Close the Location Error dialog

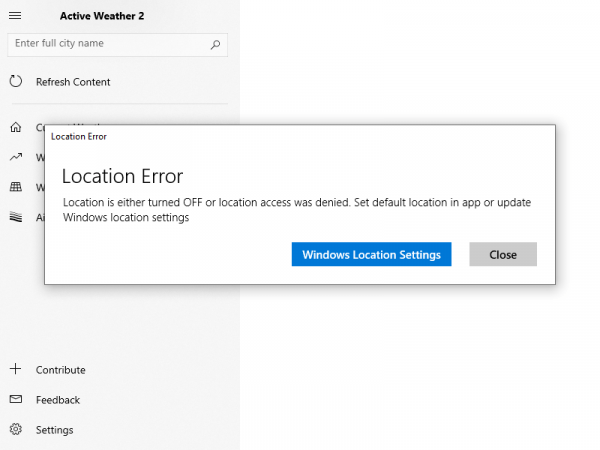(x=503, y=254)
